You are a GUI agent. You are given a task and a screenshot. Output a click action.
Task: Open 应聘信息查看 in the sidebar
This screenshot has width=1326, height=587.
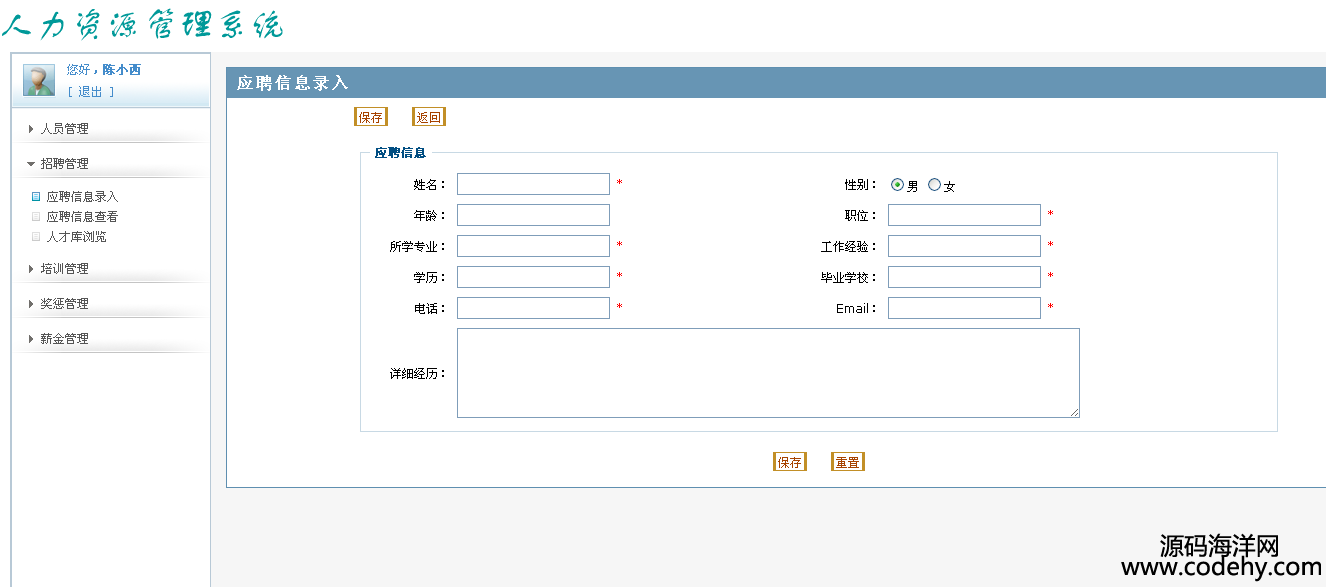(x=82, y=217)
